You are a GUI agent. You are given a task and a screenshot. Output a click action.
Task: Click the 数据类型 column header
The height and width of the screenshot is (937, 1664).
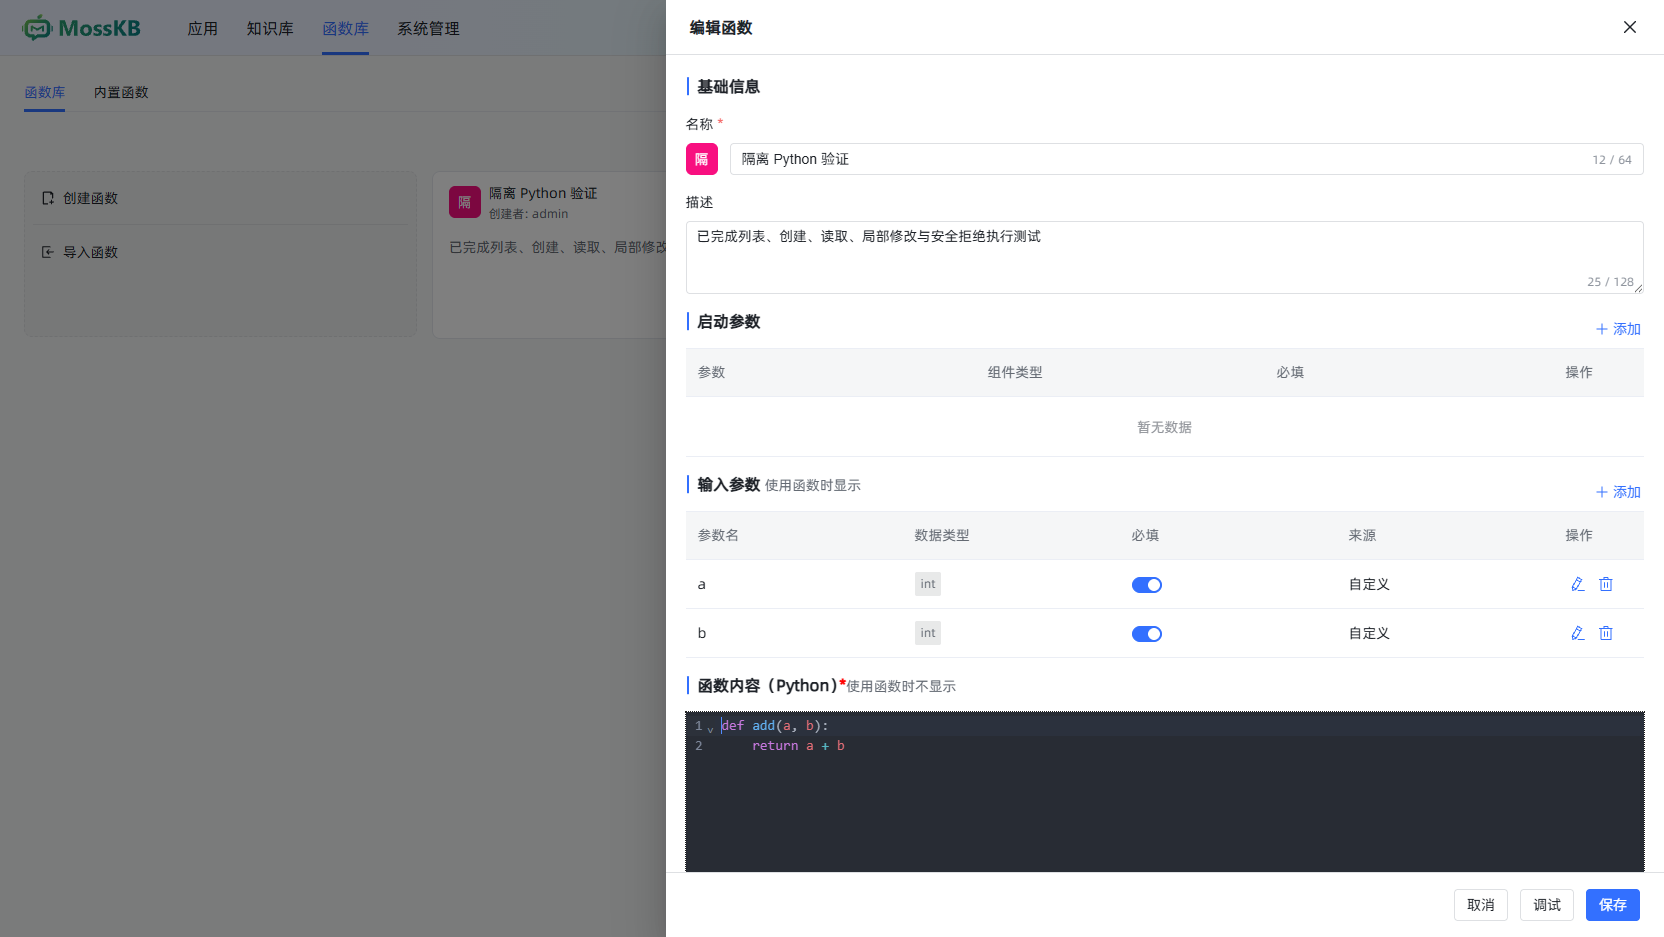pyautogui.click(x=942, y=535)
